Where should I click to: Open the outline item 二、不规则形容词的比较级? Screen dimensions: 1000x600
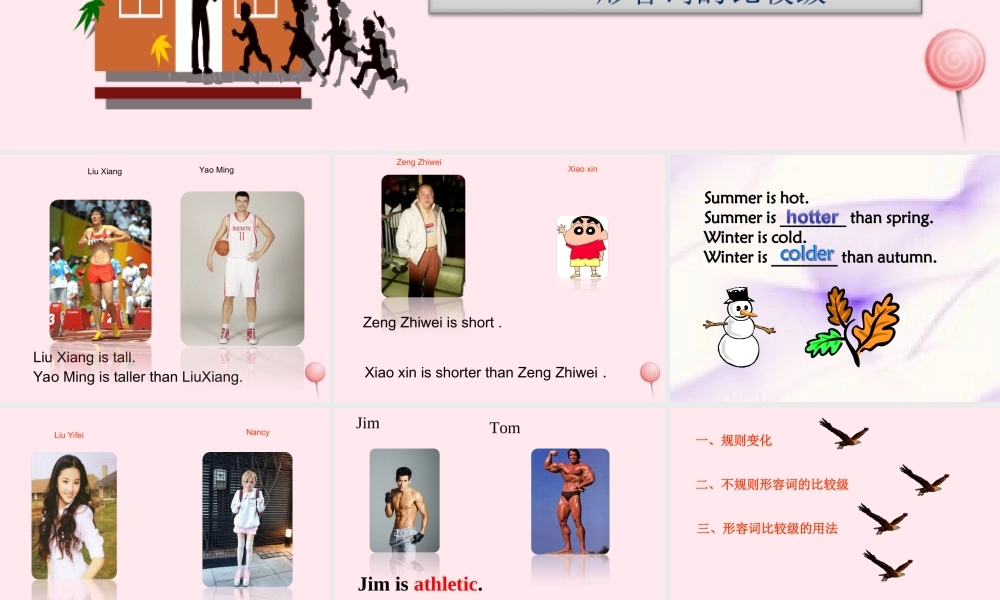point(772,485)
